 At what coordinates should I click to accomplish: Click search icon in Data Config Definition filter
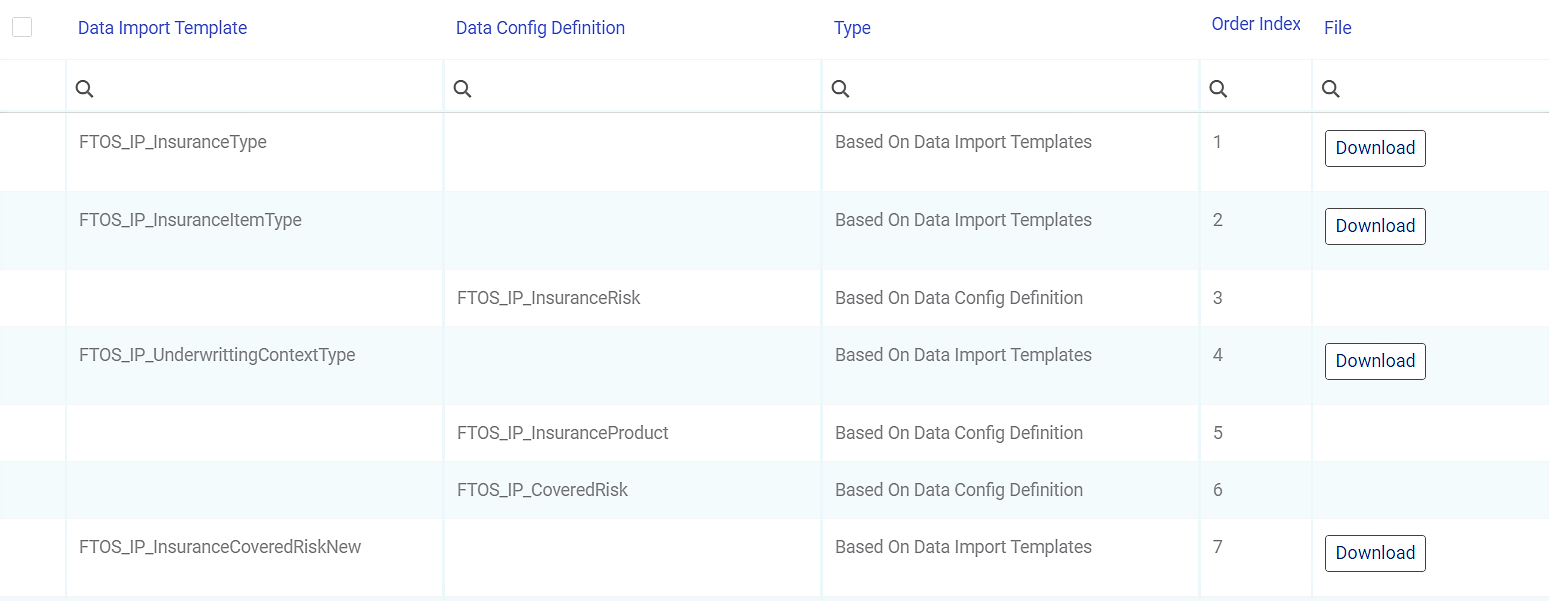[462, 89]
